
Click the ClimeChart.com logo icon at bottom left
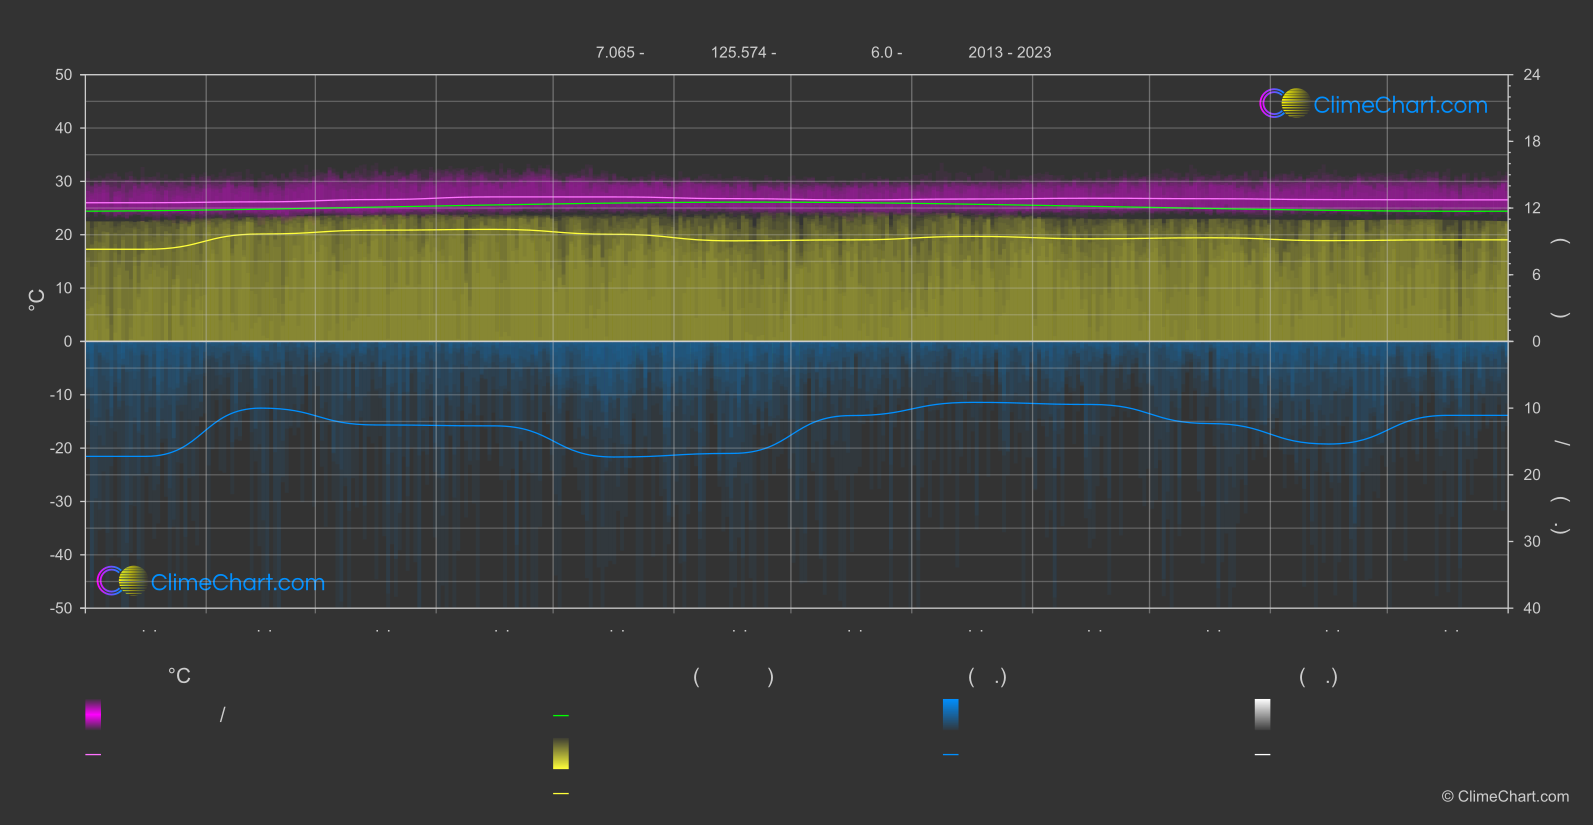click(122, 581)
